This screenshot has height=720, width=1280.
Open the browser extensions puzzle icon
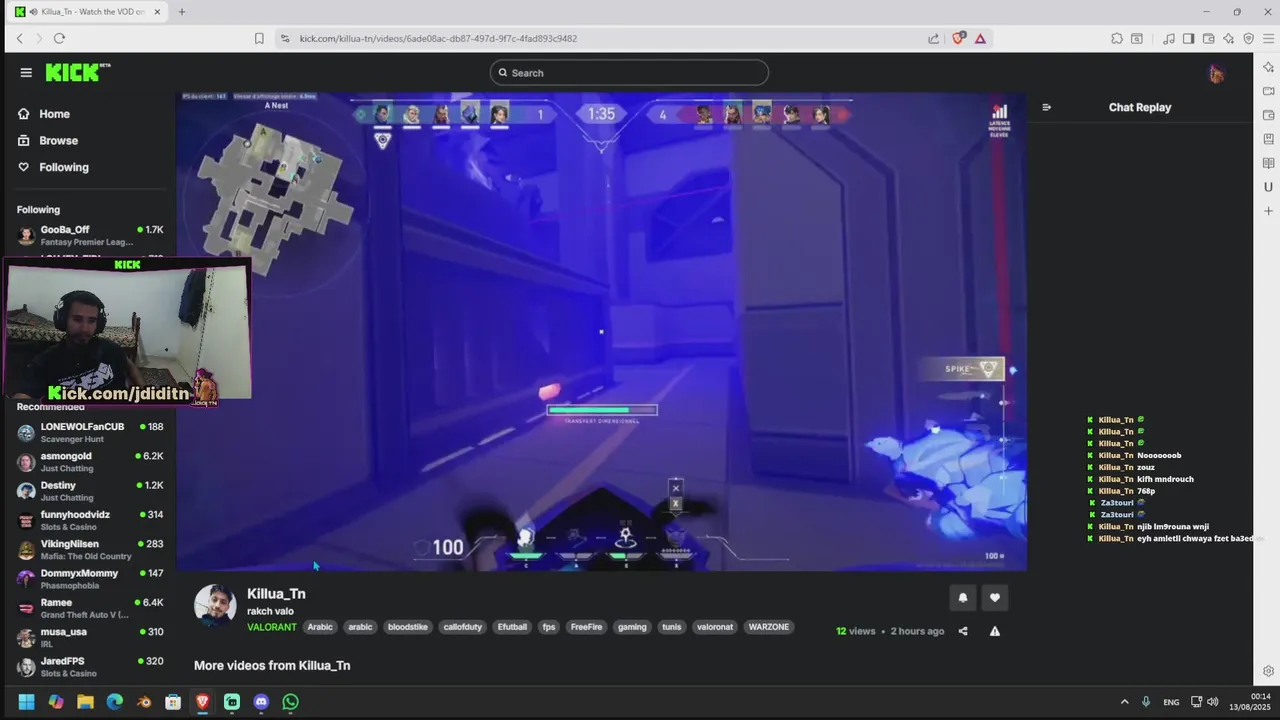(1117, 38)
